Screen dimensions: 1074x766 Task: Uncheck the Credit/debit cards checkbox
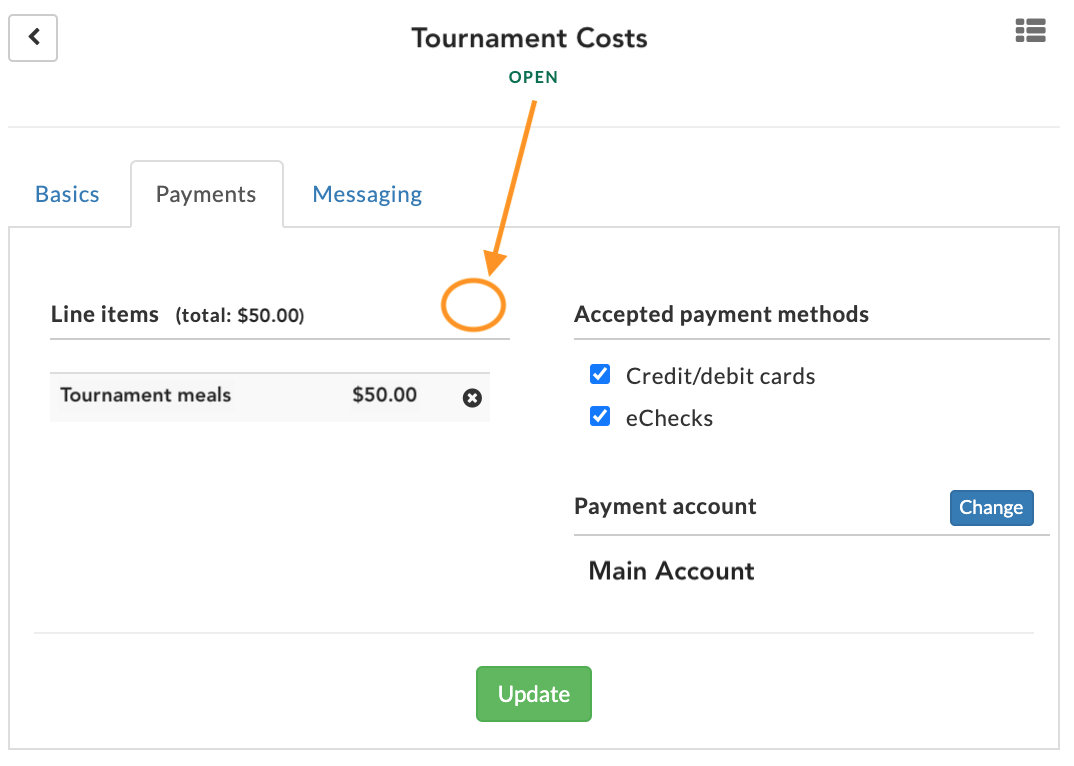[x=600, y=374]
